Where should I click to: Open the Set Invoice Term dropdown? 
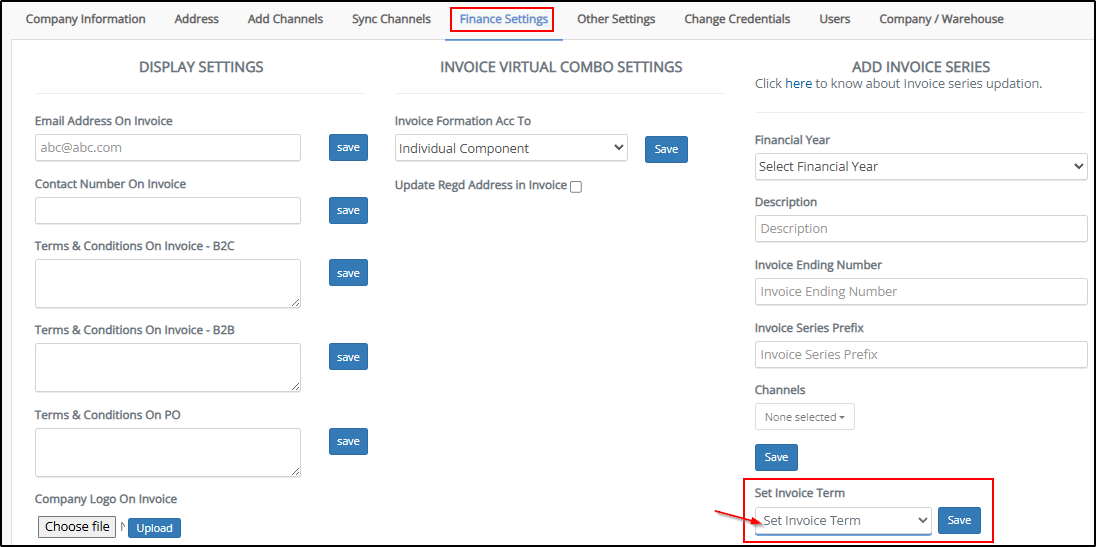pyautogui.click(x=842, y=520)
